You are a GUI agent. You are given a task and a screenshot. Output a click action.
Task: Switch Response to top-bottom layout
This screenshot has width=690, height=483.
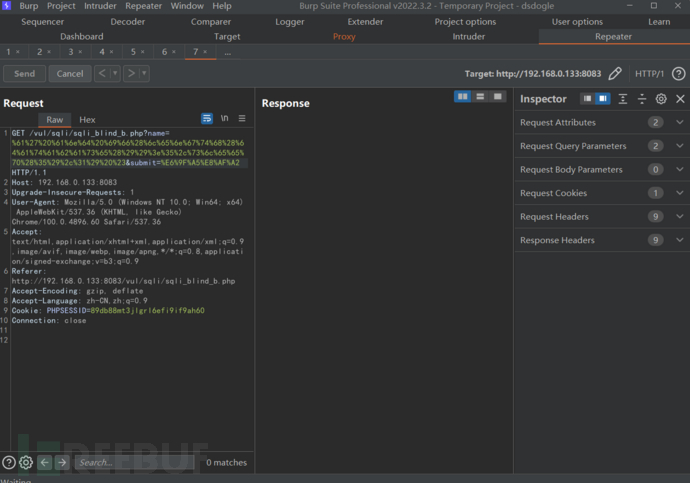coord(480,96)
